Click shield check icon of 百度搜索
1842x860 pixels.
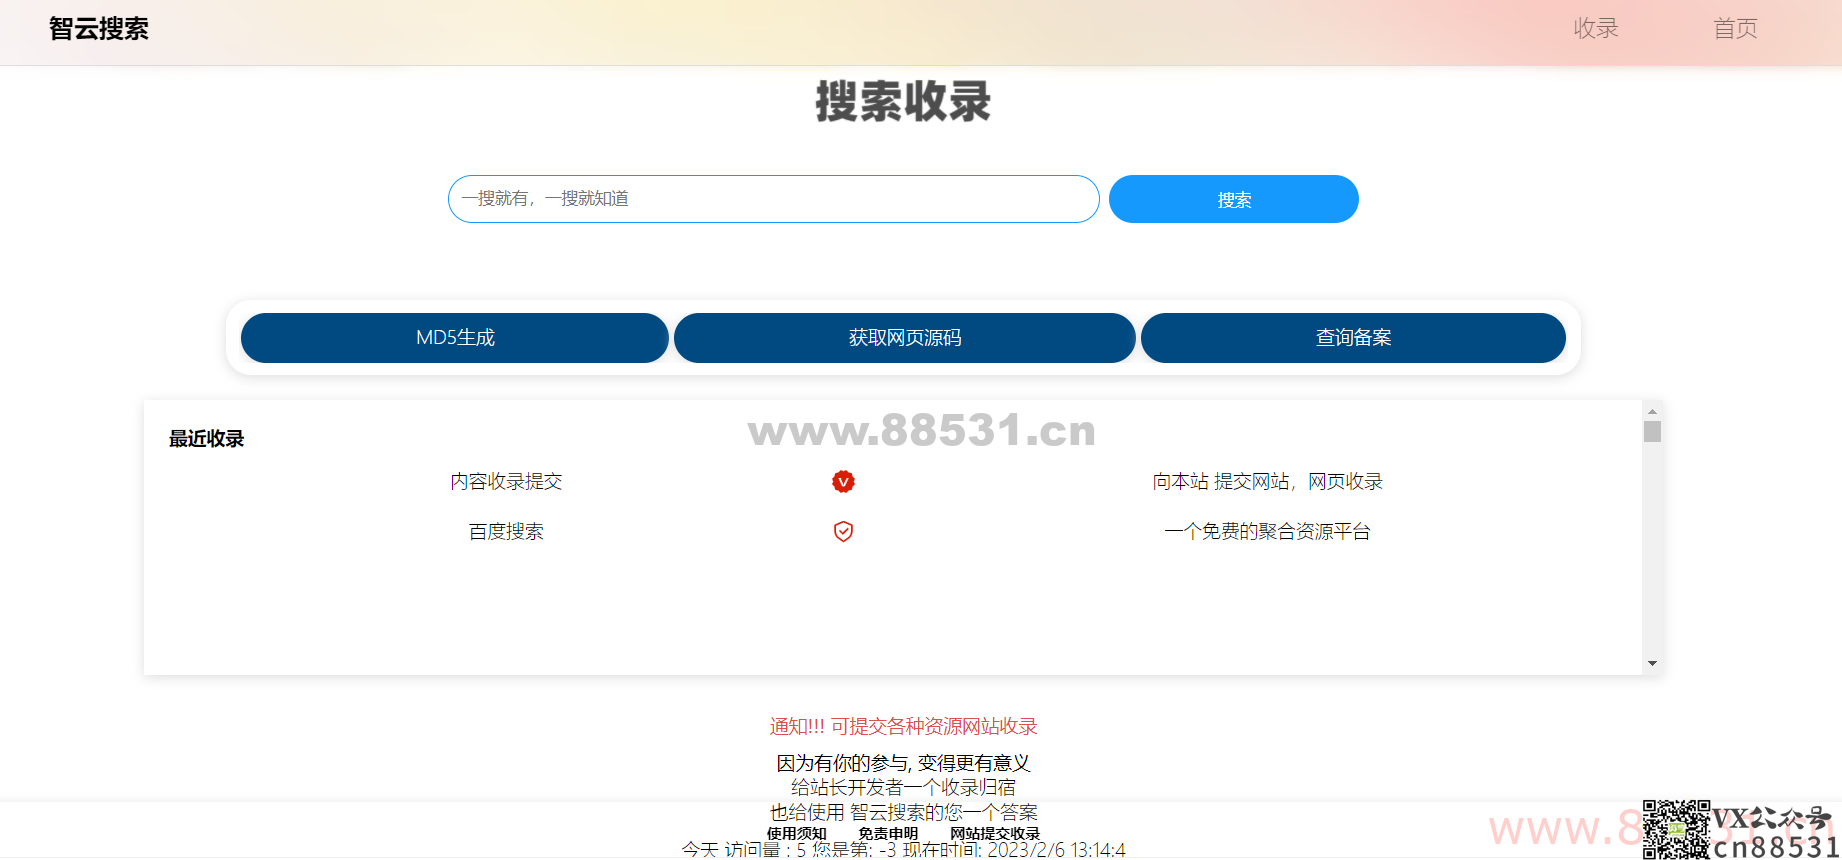[844, 532]
